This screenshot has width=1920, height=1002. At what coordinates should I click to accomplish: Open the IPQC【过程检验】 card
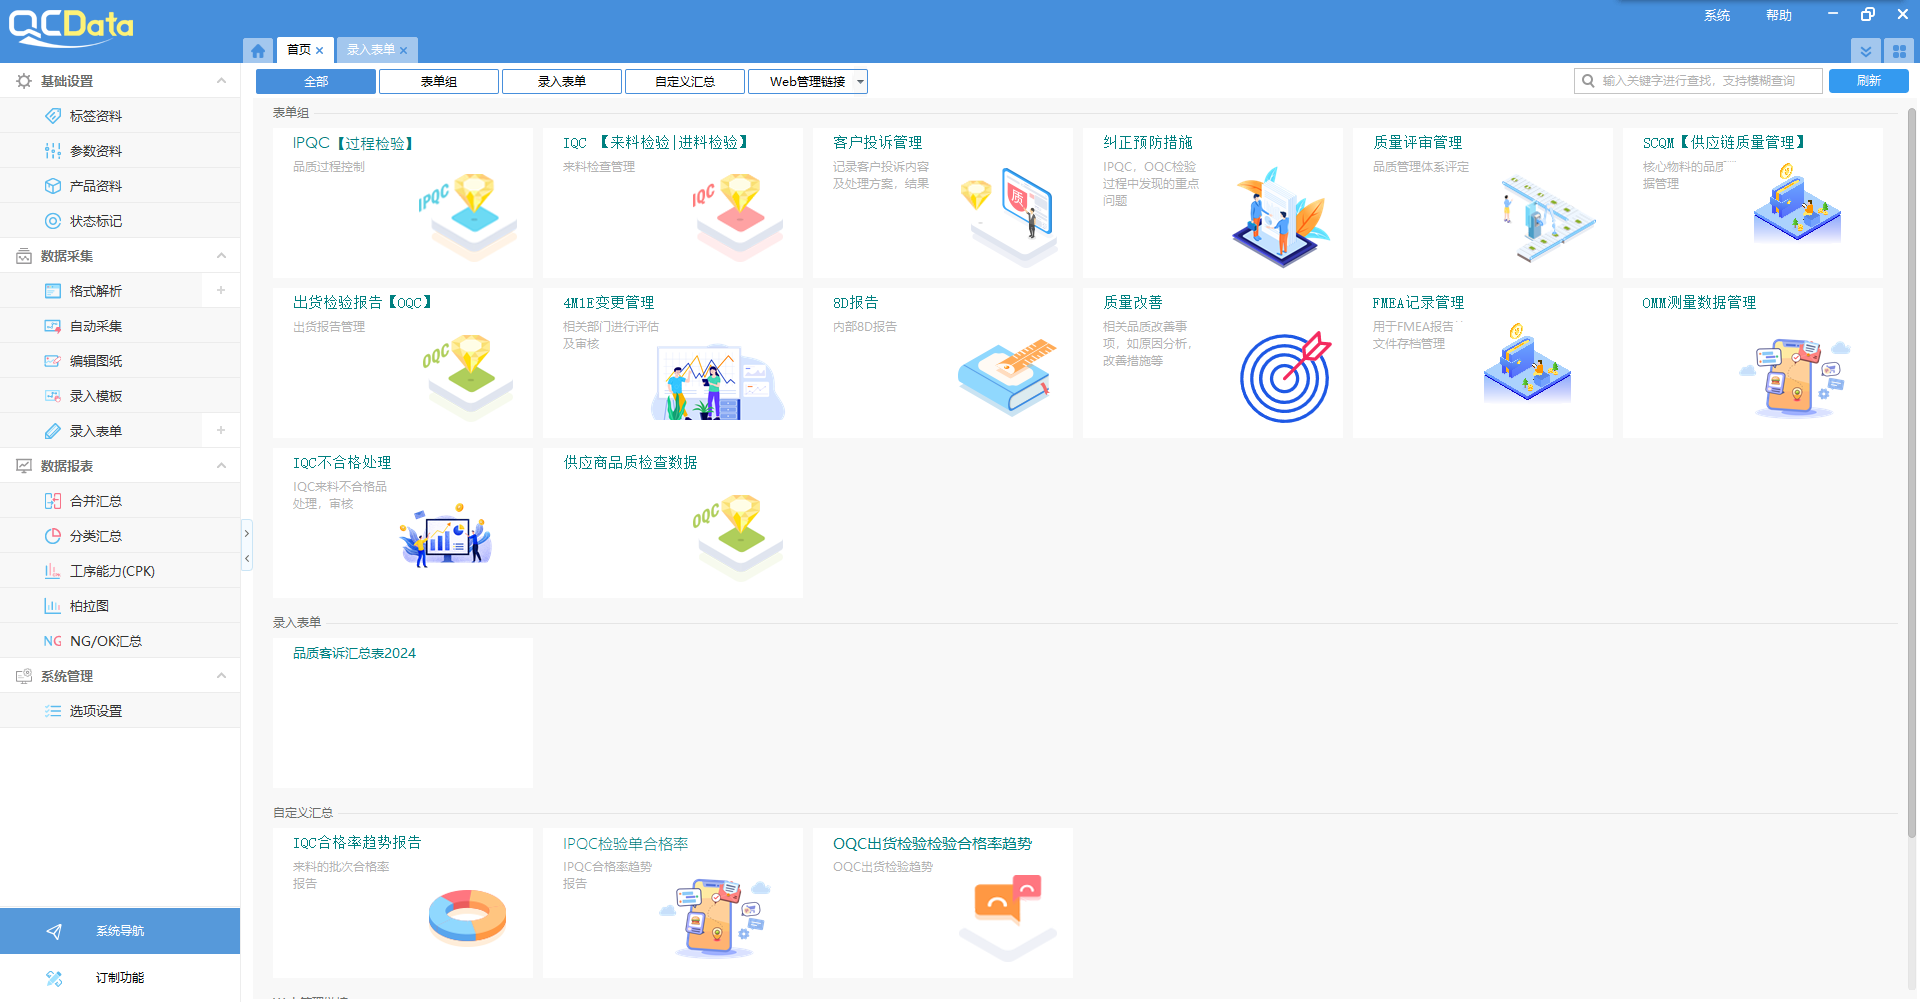click(403, 203)
